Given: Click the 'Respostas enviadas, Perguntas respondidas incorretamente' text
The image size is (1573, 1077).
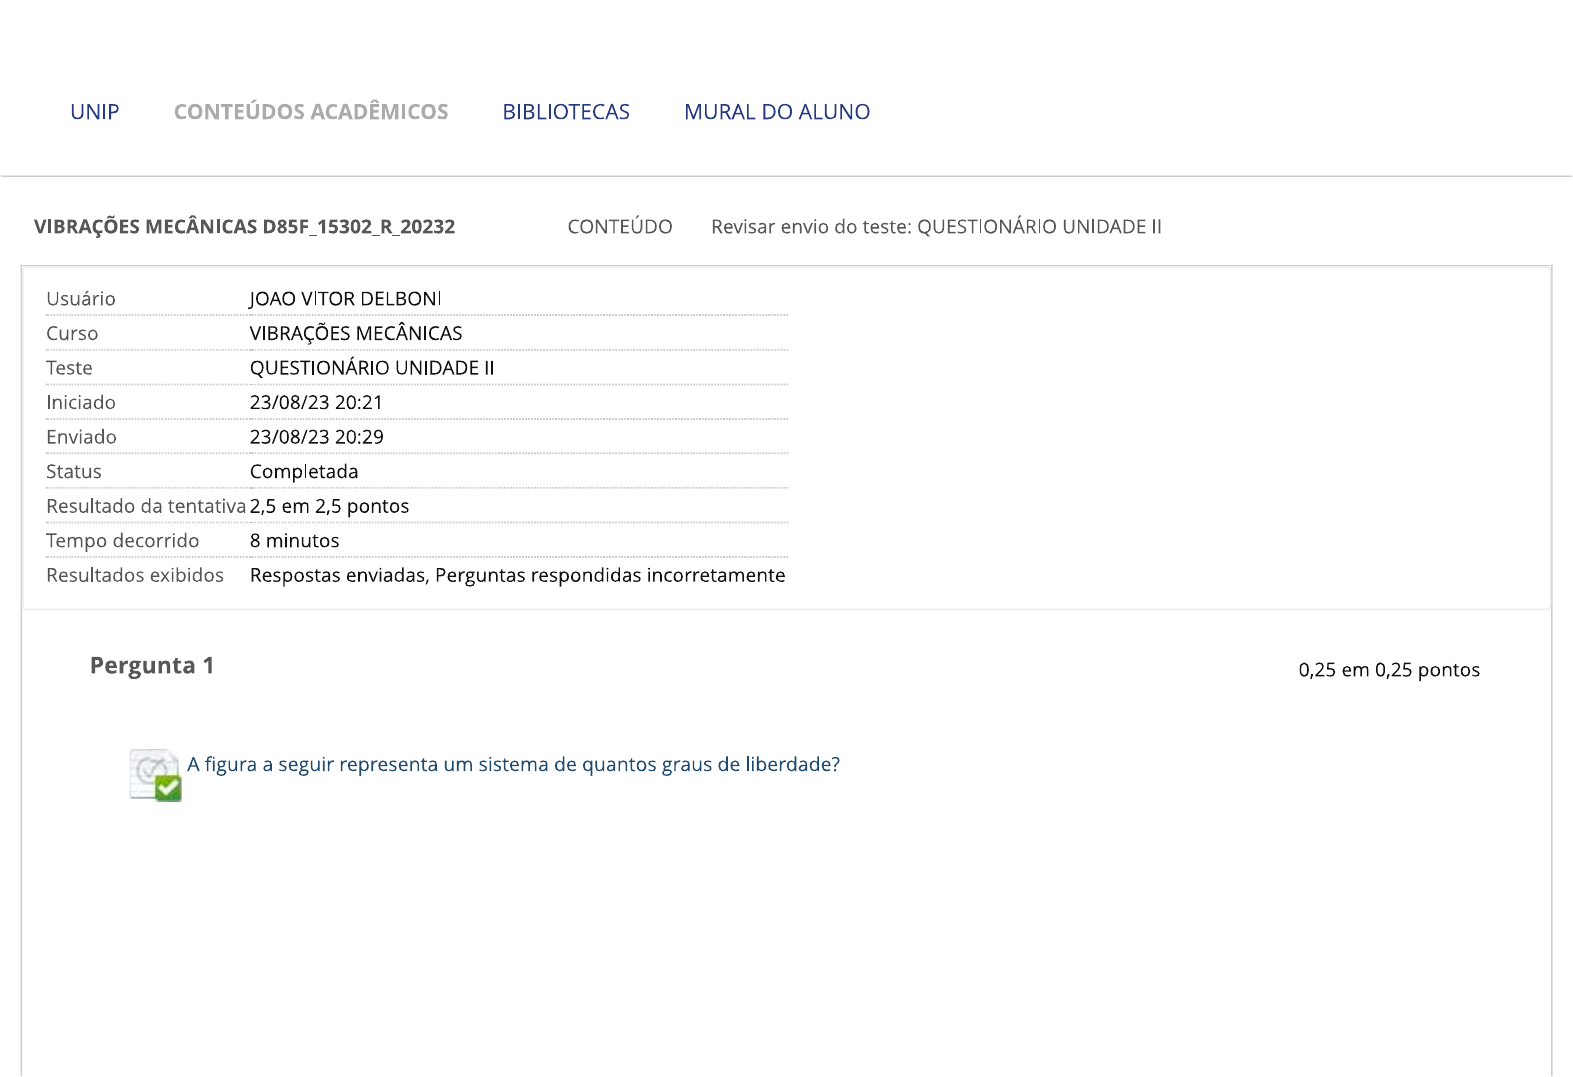Looking at the screenshot, I should click(x=517, y=575).
